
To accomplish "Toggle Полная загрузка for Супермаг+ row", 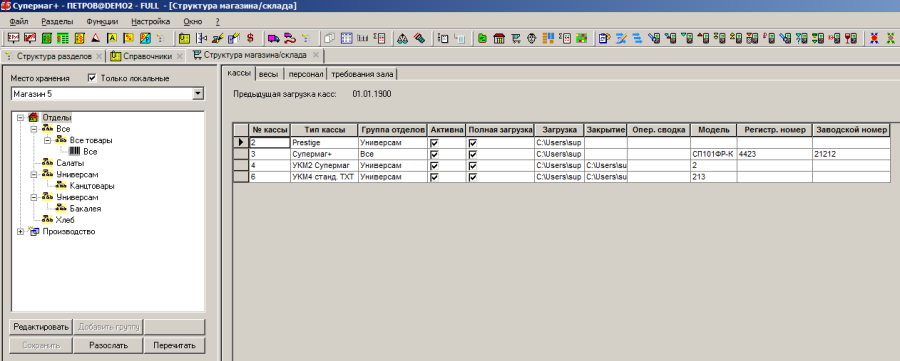I will [x=473, y=154].
